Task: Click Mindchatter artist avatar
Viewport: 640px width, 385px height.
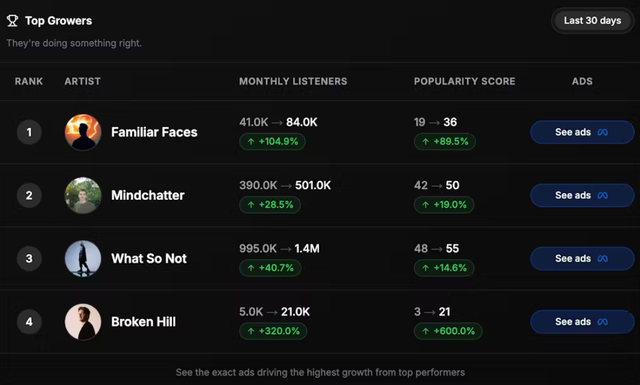Action: pos(83,195)
